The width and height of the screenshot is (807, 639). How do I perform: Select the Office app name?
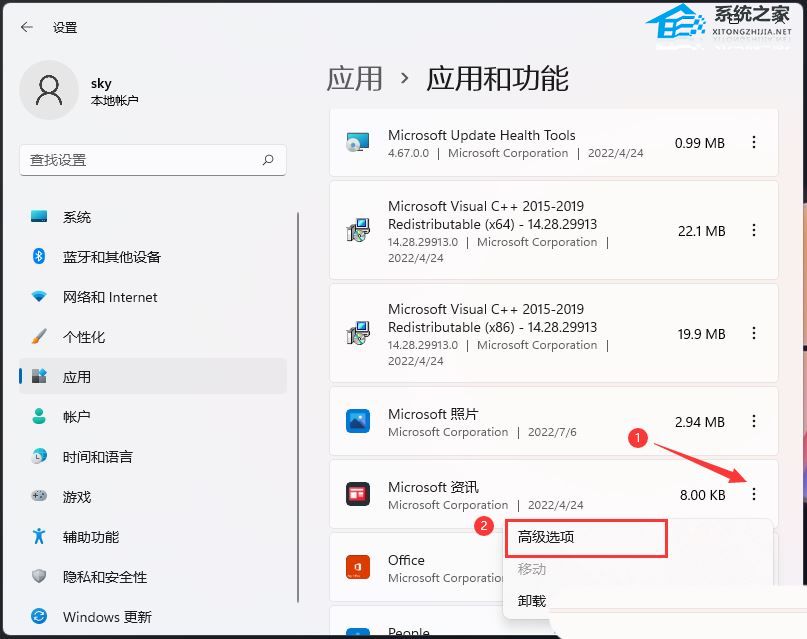(406, 560)
